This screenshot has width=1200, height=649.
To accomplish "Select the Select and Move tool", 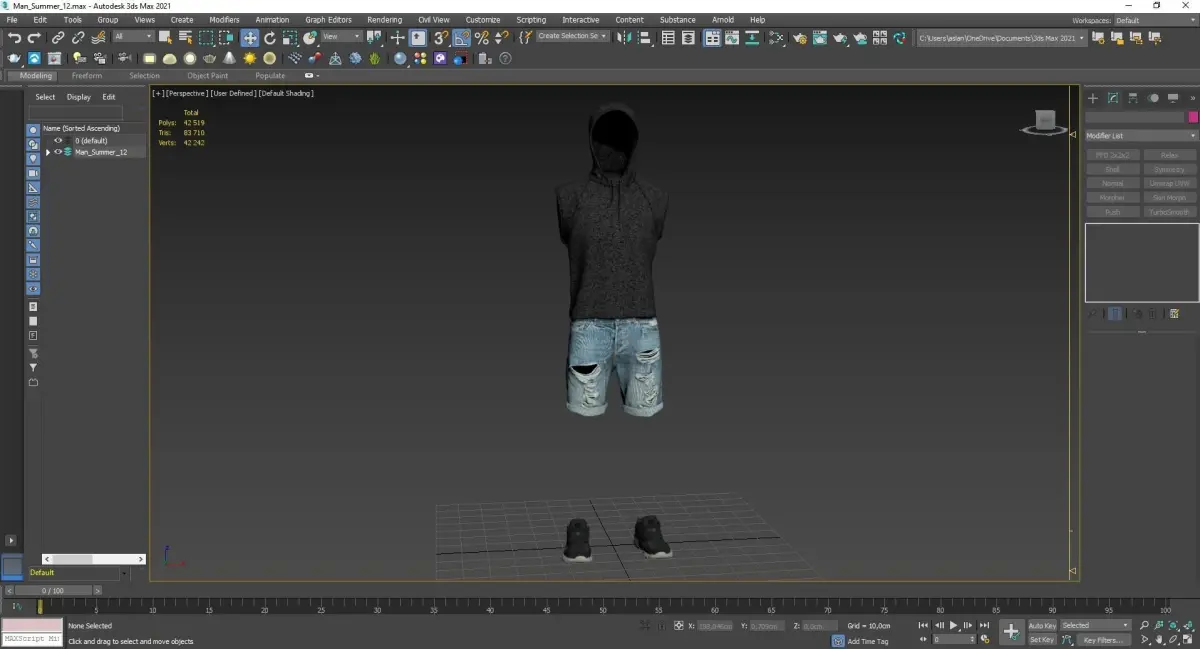I will tap(249, 38).
